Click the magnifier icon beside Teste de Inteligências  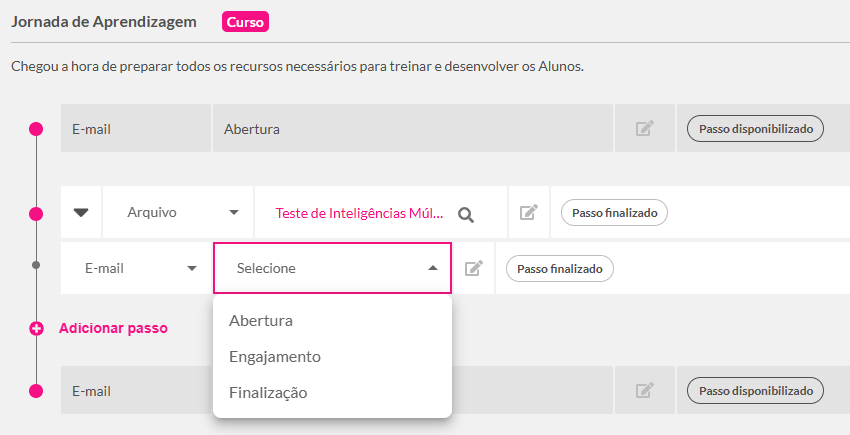tap(466, 215)
